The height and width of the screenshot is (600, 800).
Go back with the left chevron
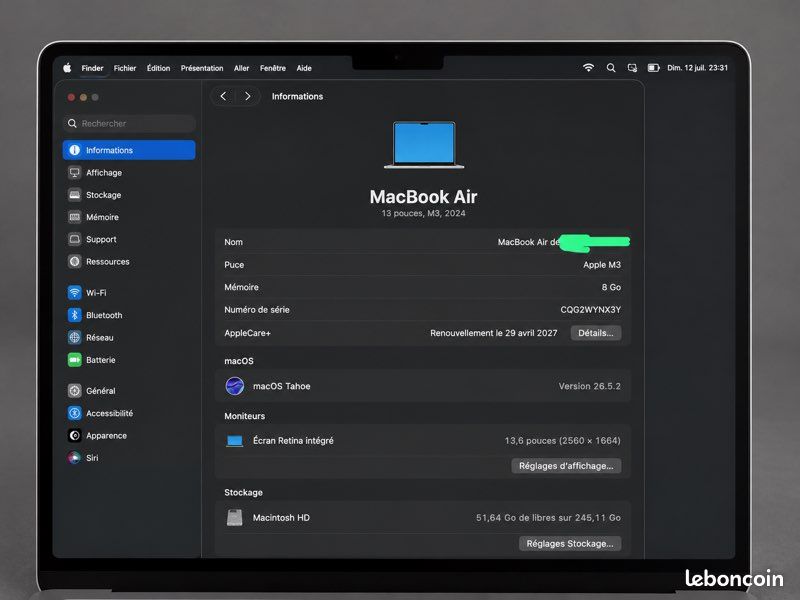(223, 96)
